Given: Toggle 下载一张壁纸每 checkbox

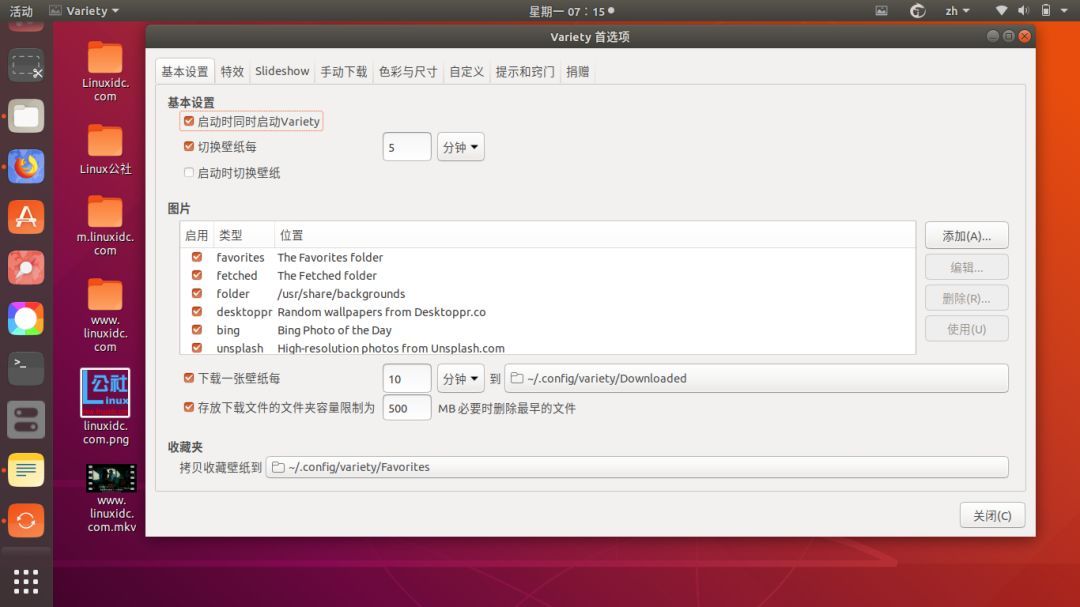Looking at the screenshot, I should (x=189, y=378).
